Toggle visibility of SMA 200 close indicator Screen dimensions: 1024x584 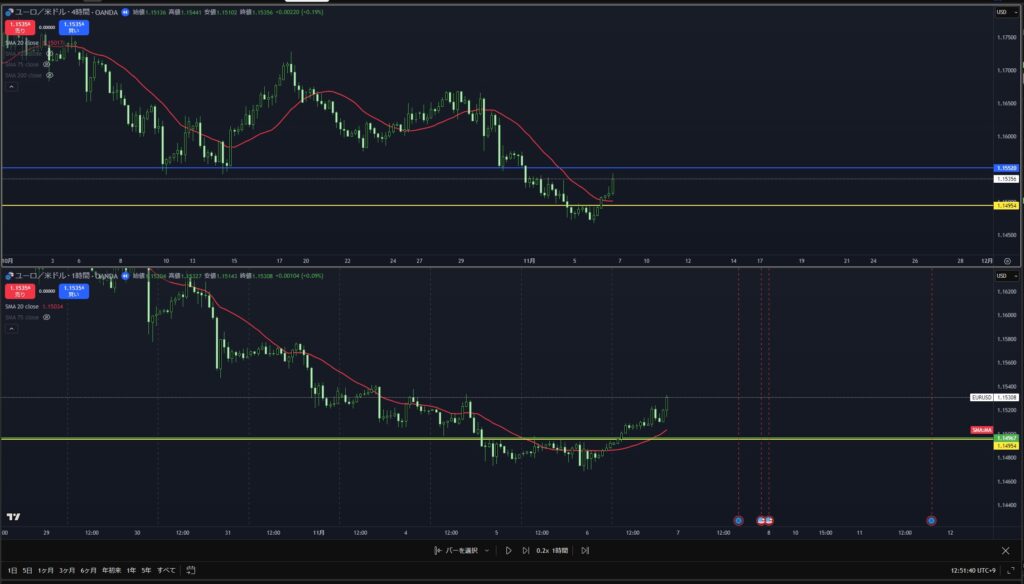pos(49,74)
